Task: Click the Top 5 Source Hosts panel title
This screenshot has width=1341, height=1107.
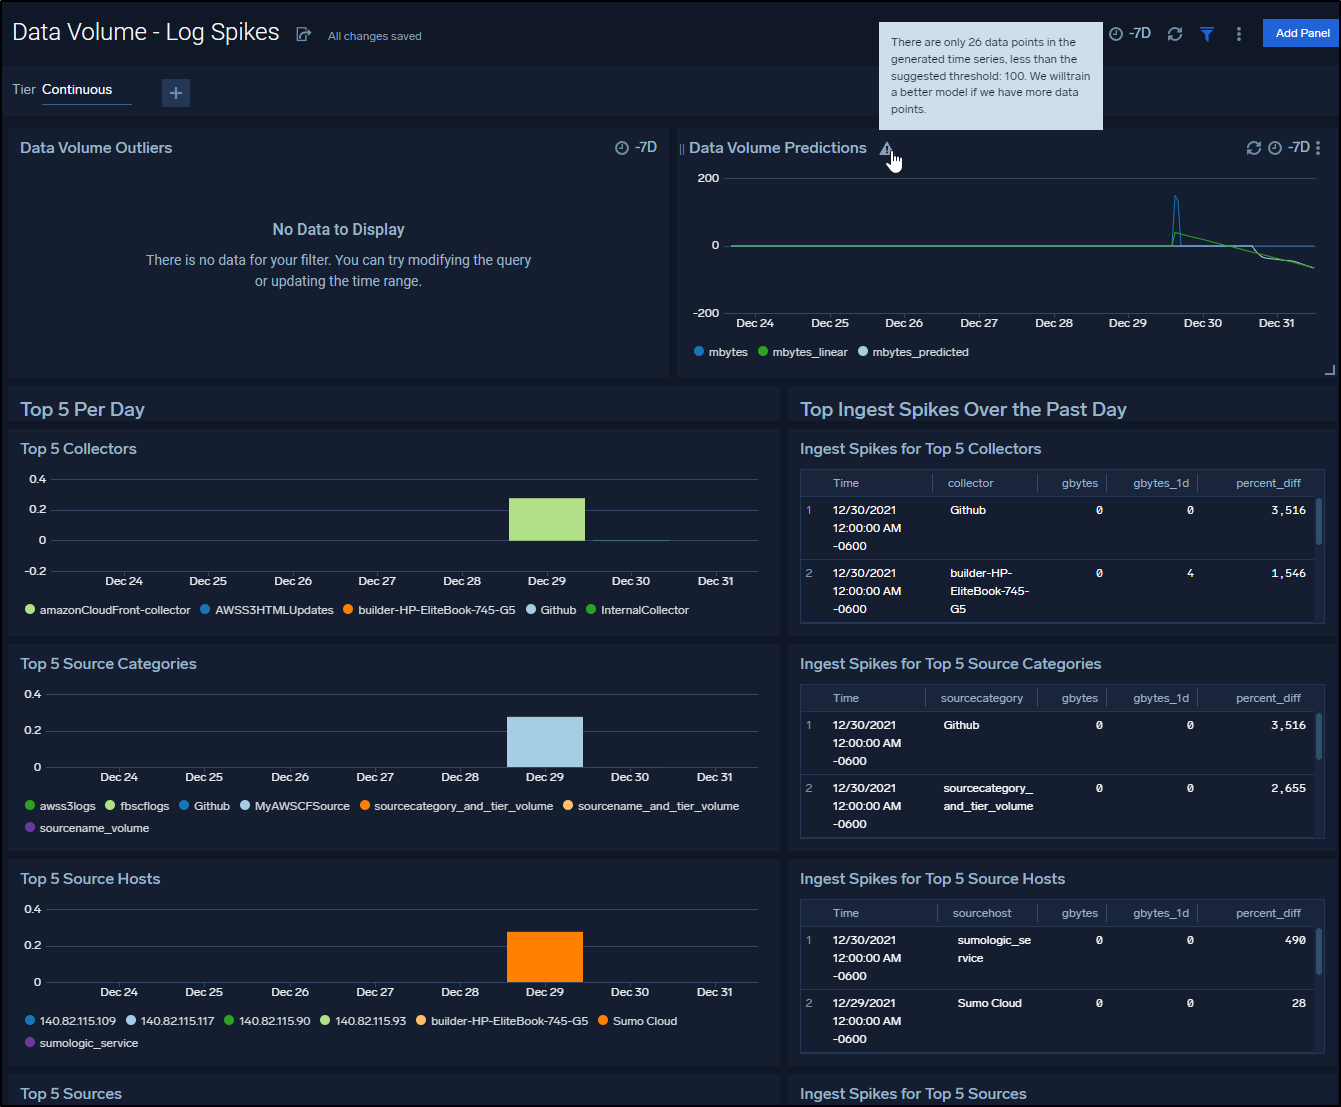Action: pos(90,879)
